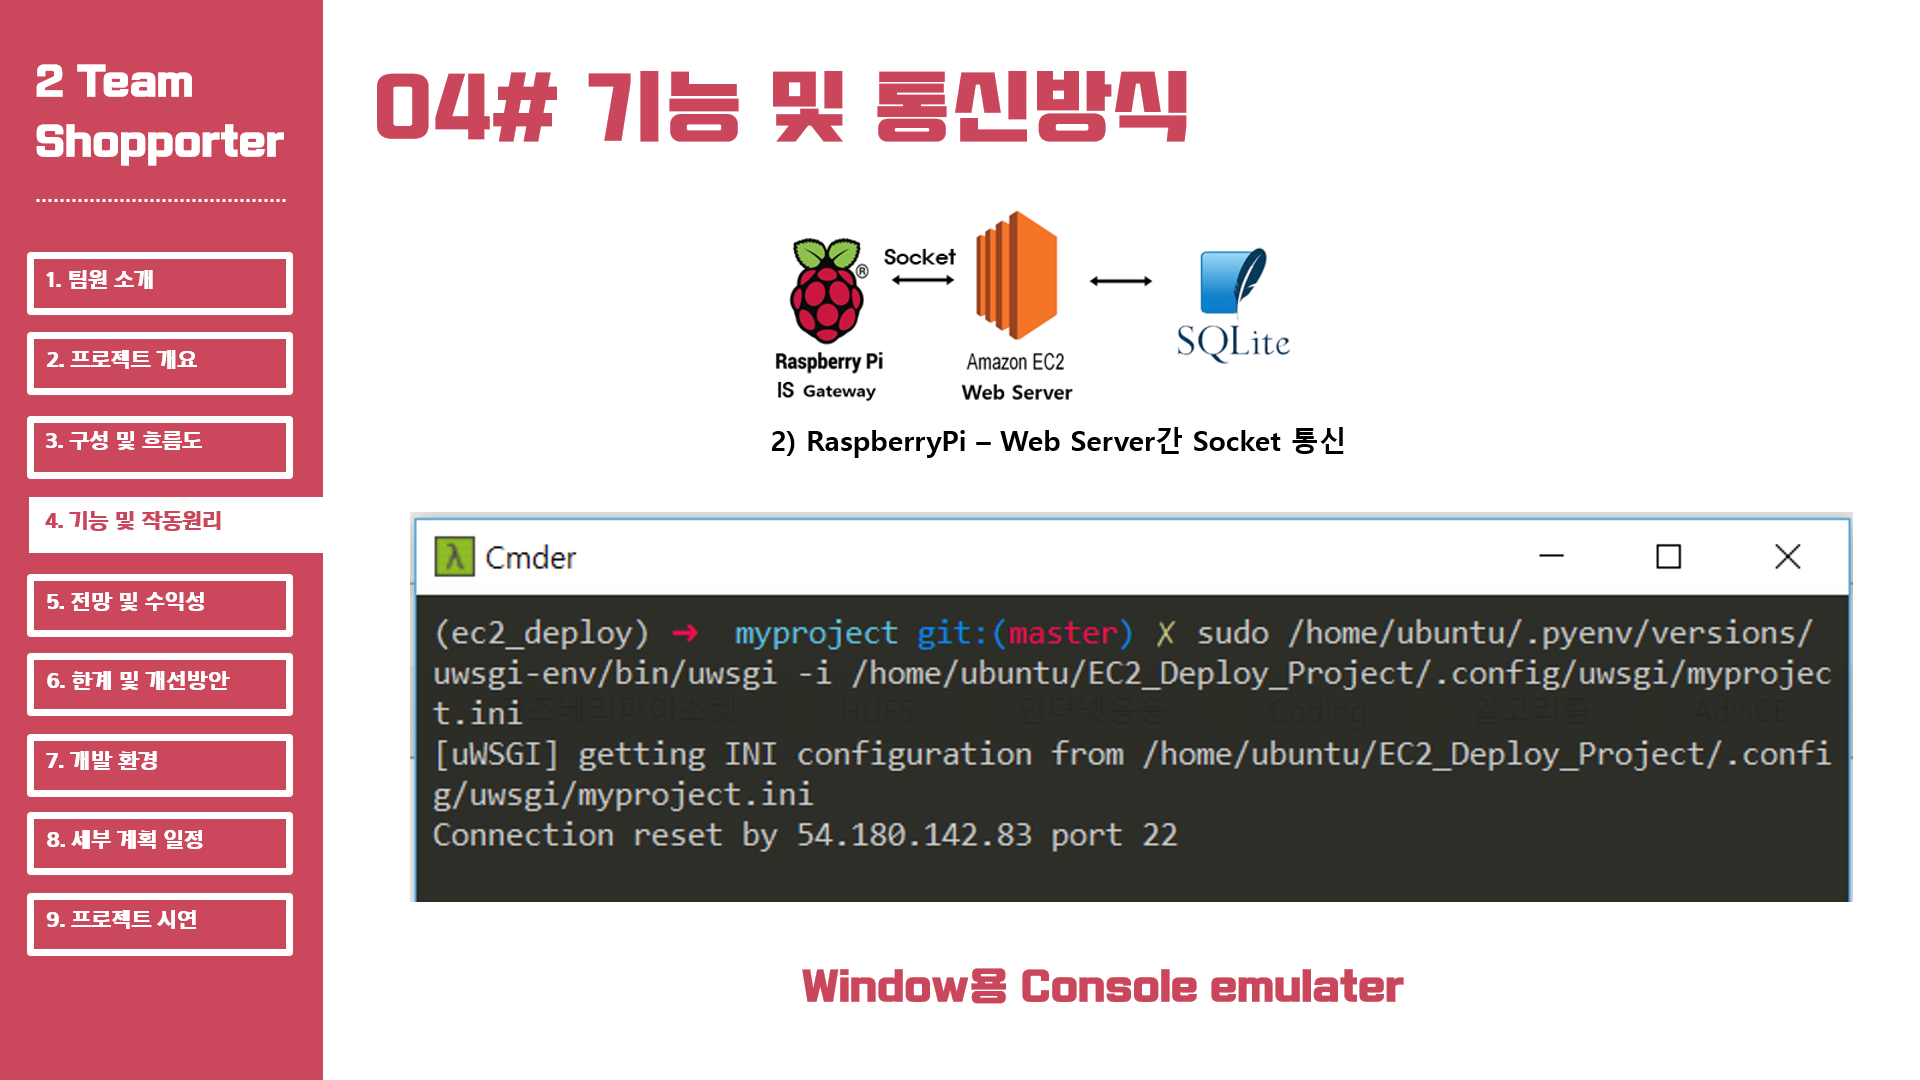Click the Cmder window minimize button
This screenshot has width=1920, height=1080.
(1552, 555)
